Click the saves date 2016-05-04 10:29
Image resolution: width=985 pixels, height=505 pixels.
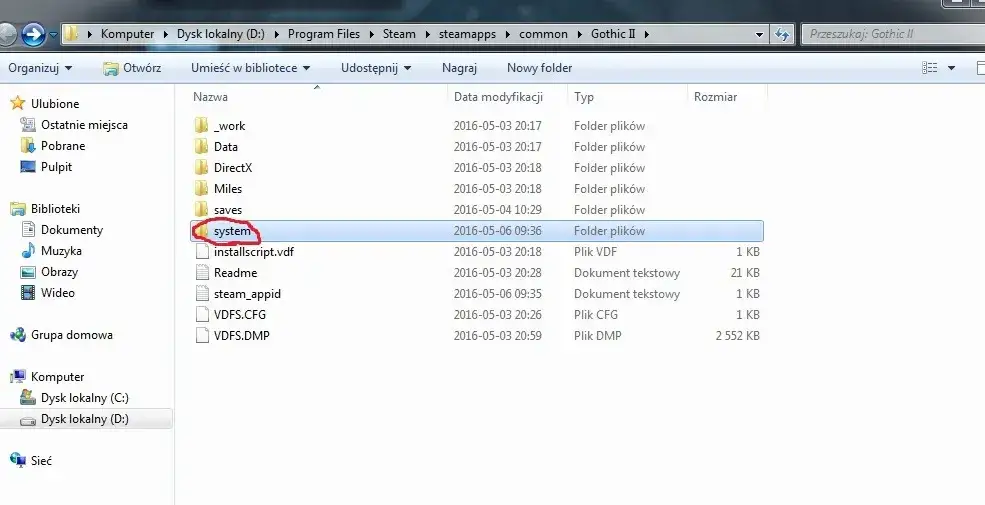coord(498,210)
